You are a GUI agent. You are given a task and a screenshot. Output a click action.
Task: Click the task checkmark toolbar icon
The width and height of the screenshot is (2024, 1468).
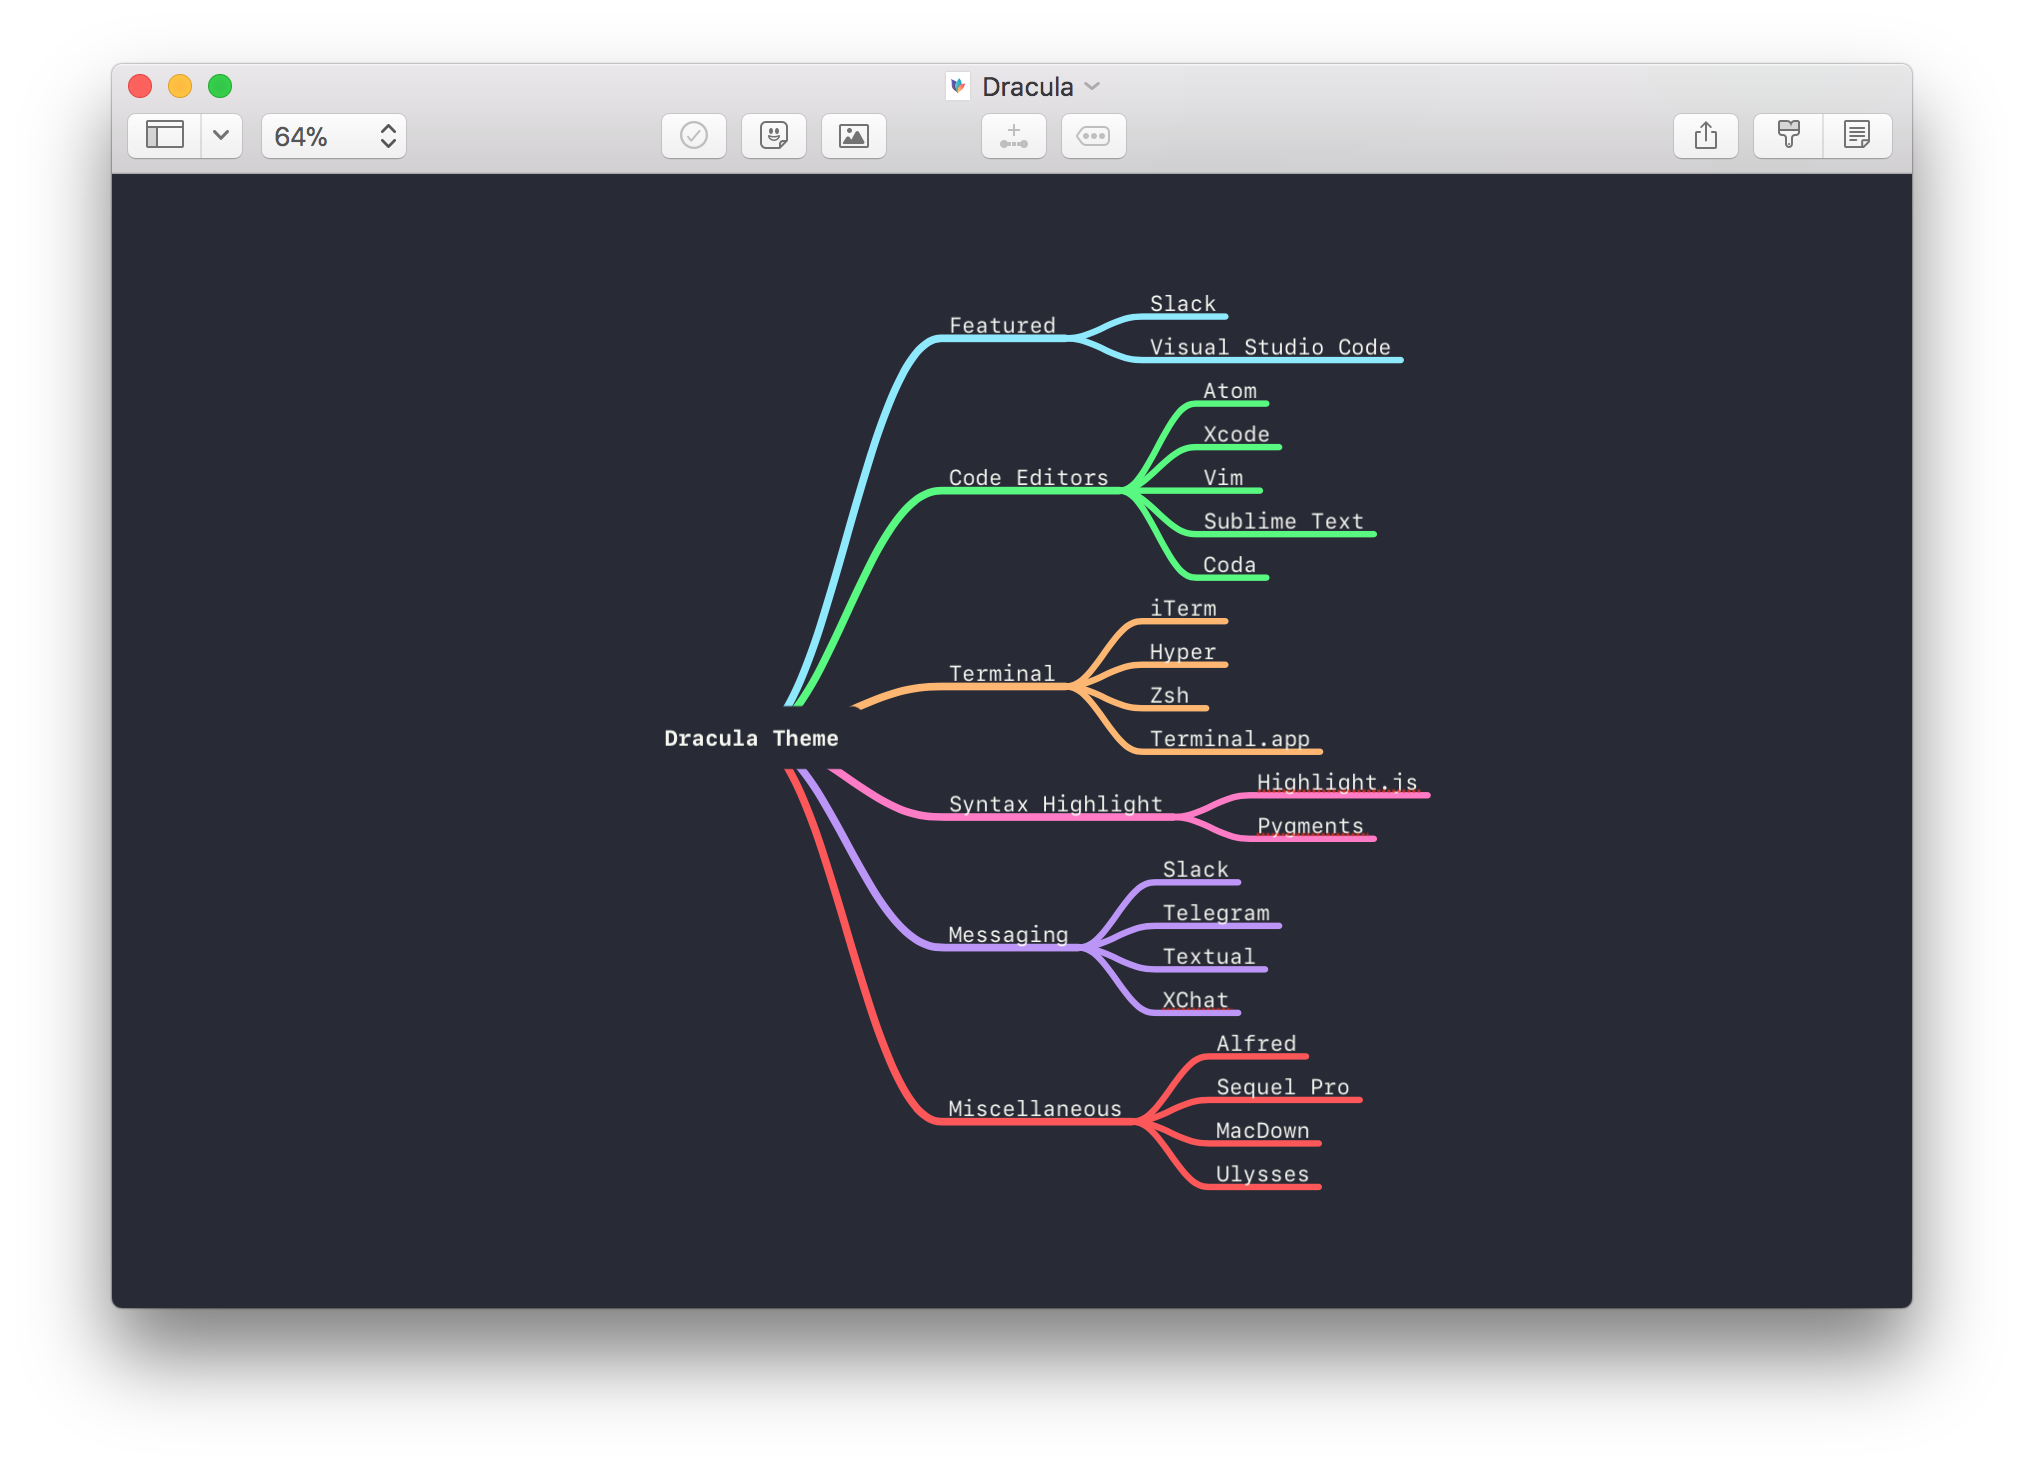coord(693,135)
